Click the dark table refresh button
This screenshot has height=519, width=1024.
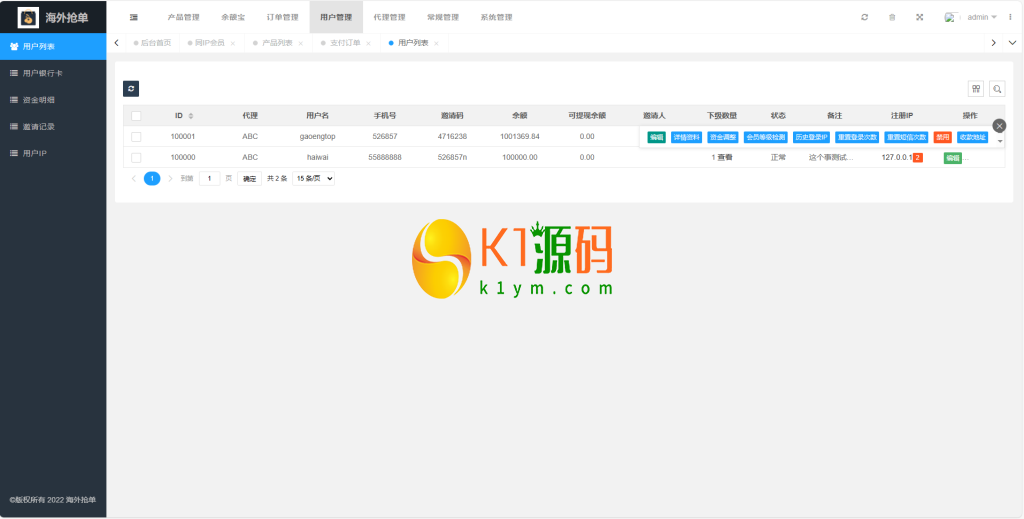pos(131,89)
